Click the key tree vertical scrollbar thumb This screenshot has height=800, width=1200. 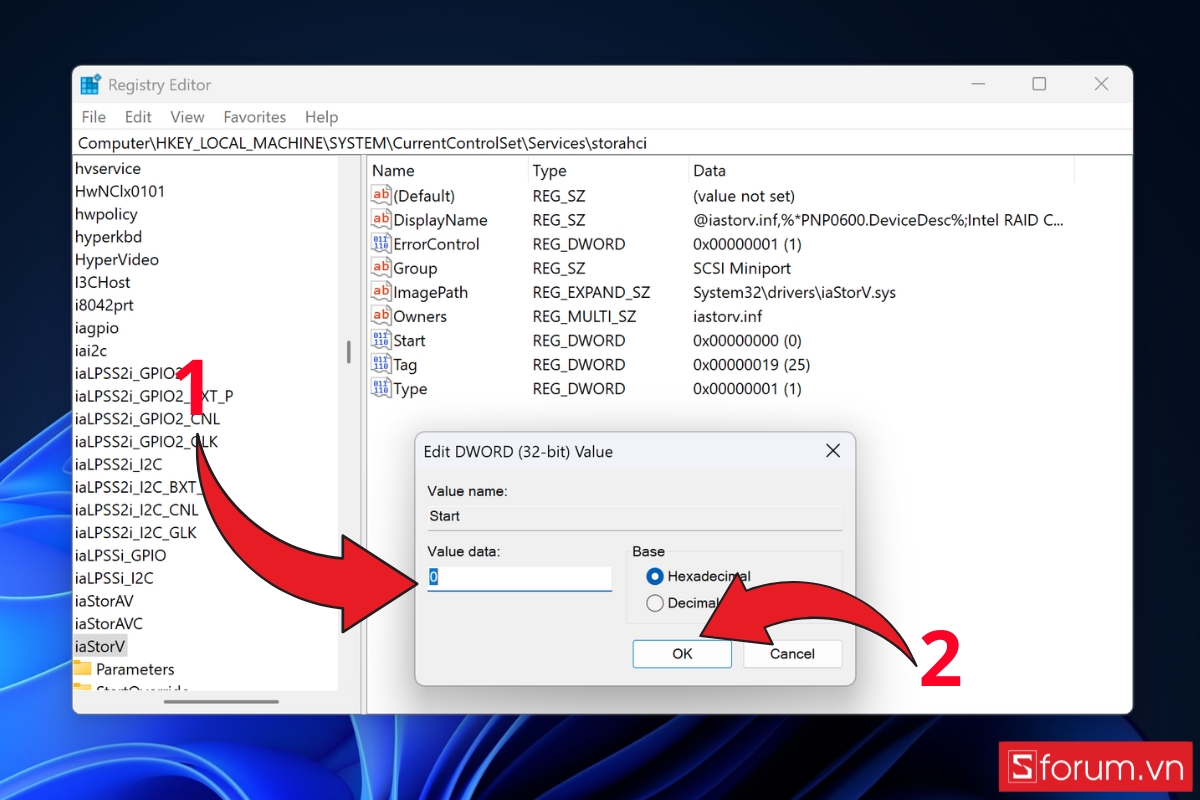coord(349,352)
